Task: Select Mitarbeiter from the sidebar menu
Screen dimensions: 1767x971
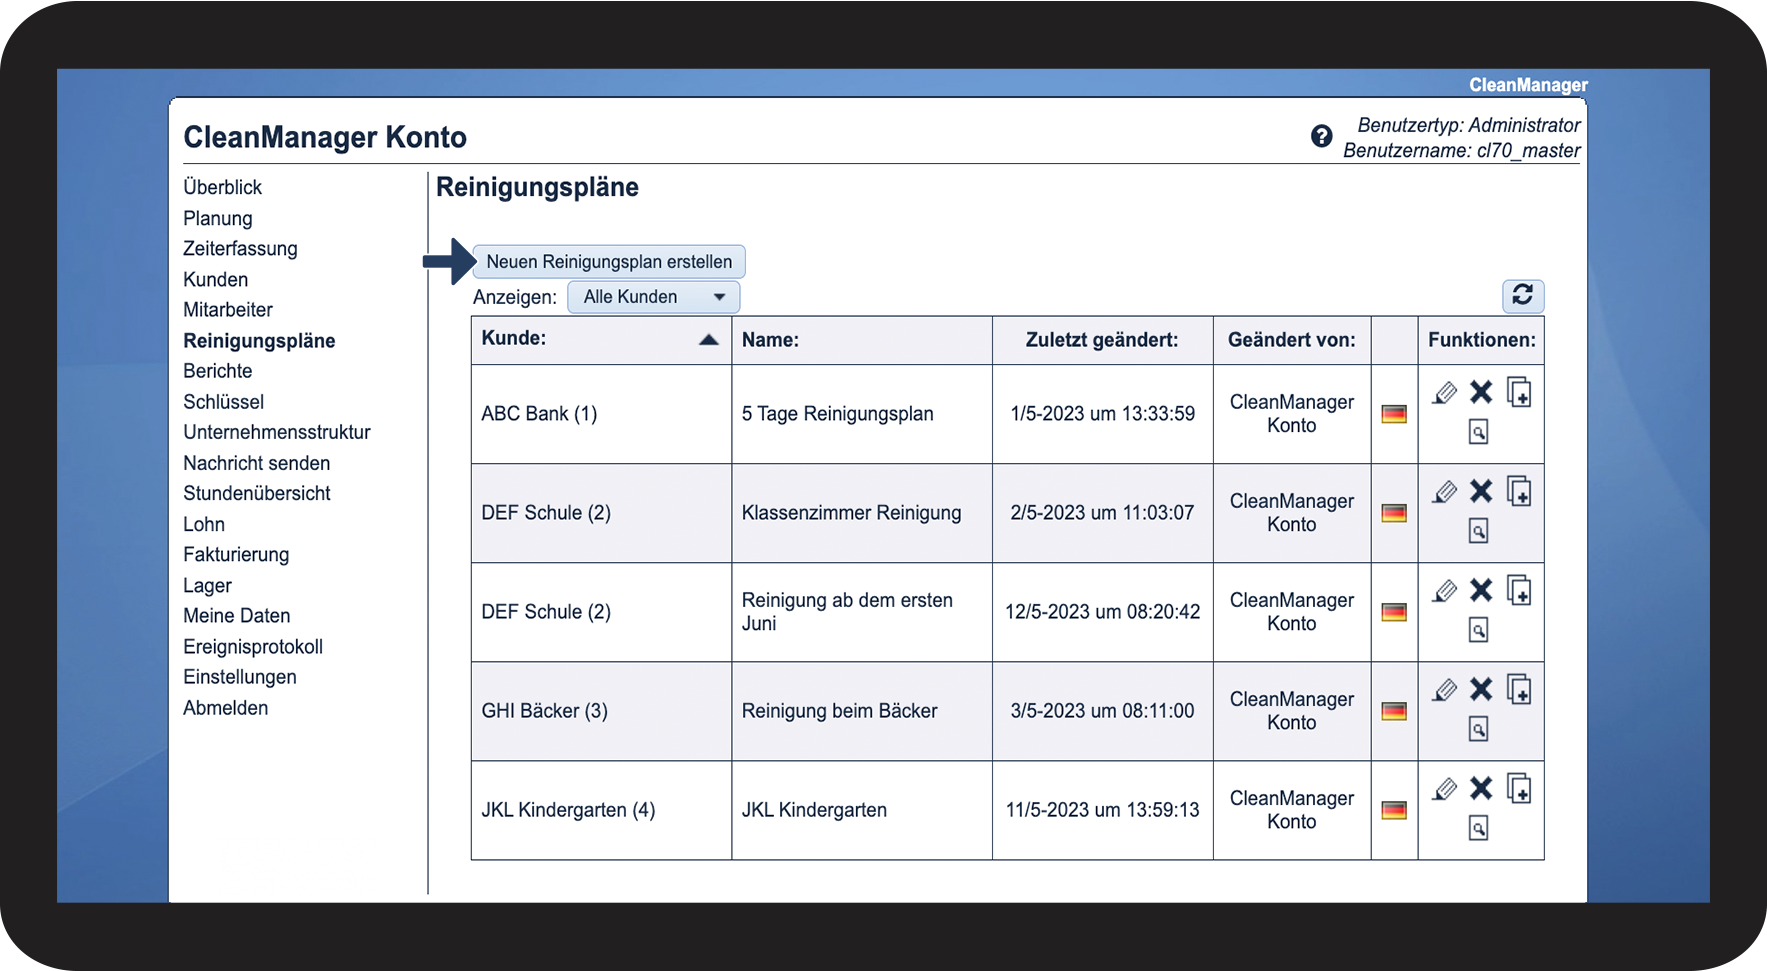Action: (x=228, y=310)
